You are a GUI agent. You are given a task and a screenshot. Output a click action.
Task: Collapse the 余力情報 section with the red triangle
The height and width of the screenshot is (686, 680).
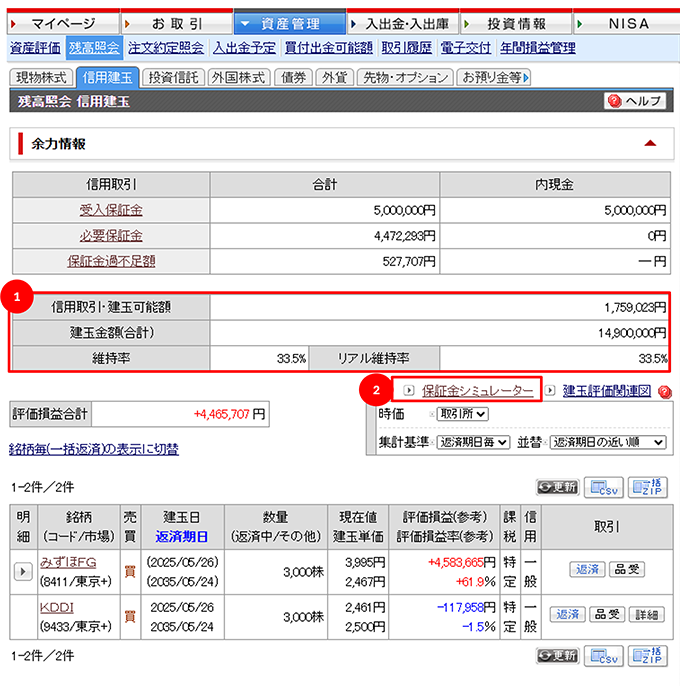click(x=651, y=144)
